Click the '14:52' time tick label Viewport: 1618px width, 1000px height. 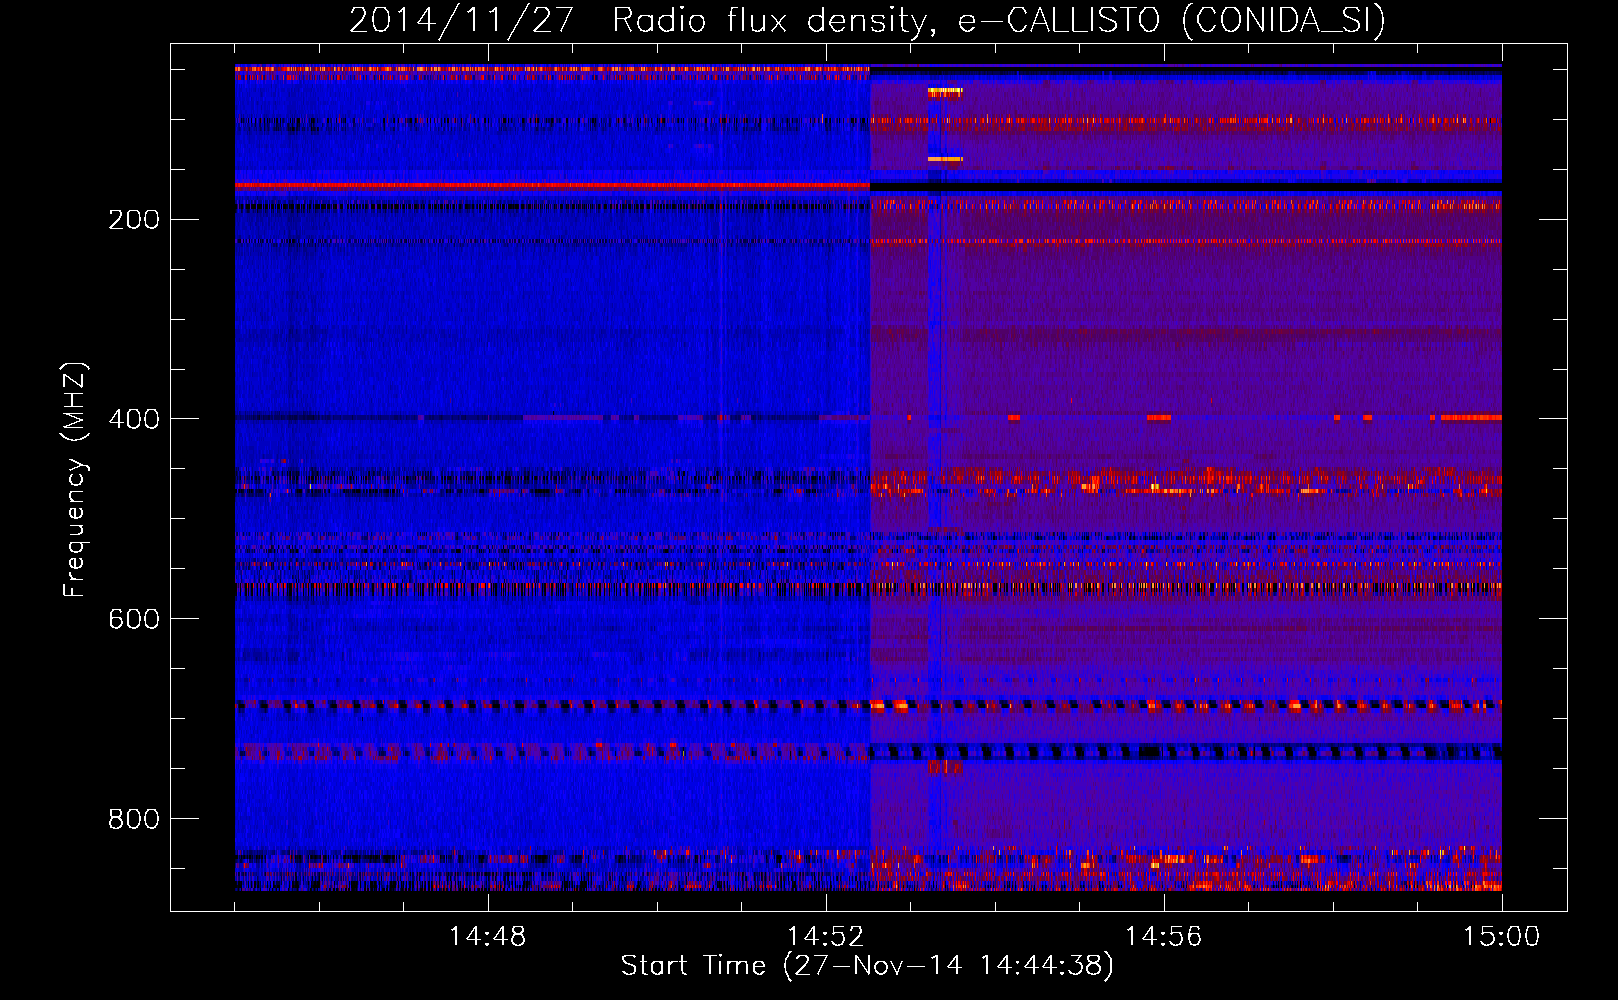(x=825, y=937)
